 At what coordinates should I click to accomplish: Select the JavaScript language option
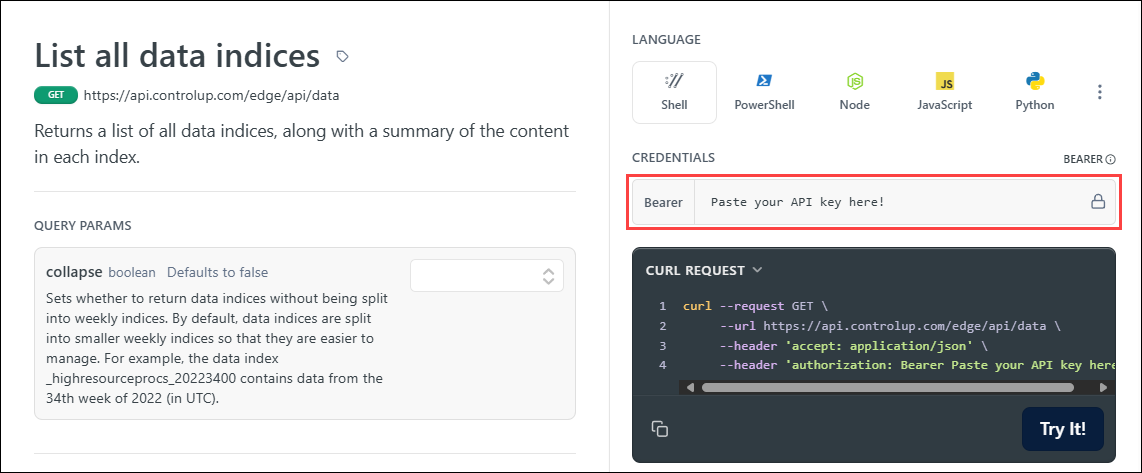tap(945, 92)
